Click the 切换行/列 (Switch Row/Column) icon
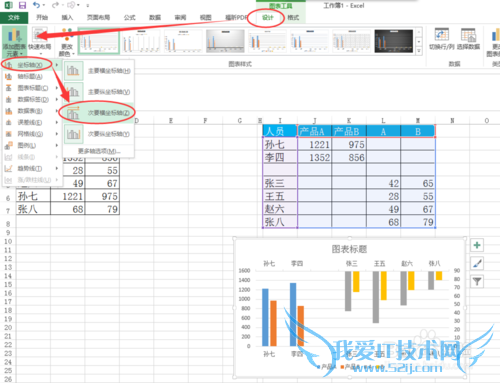The width and height of the screenshot is (500, 383). (441, 39)
